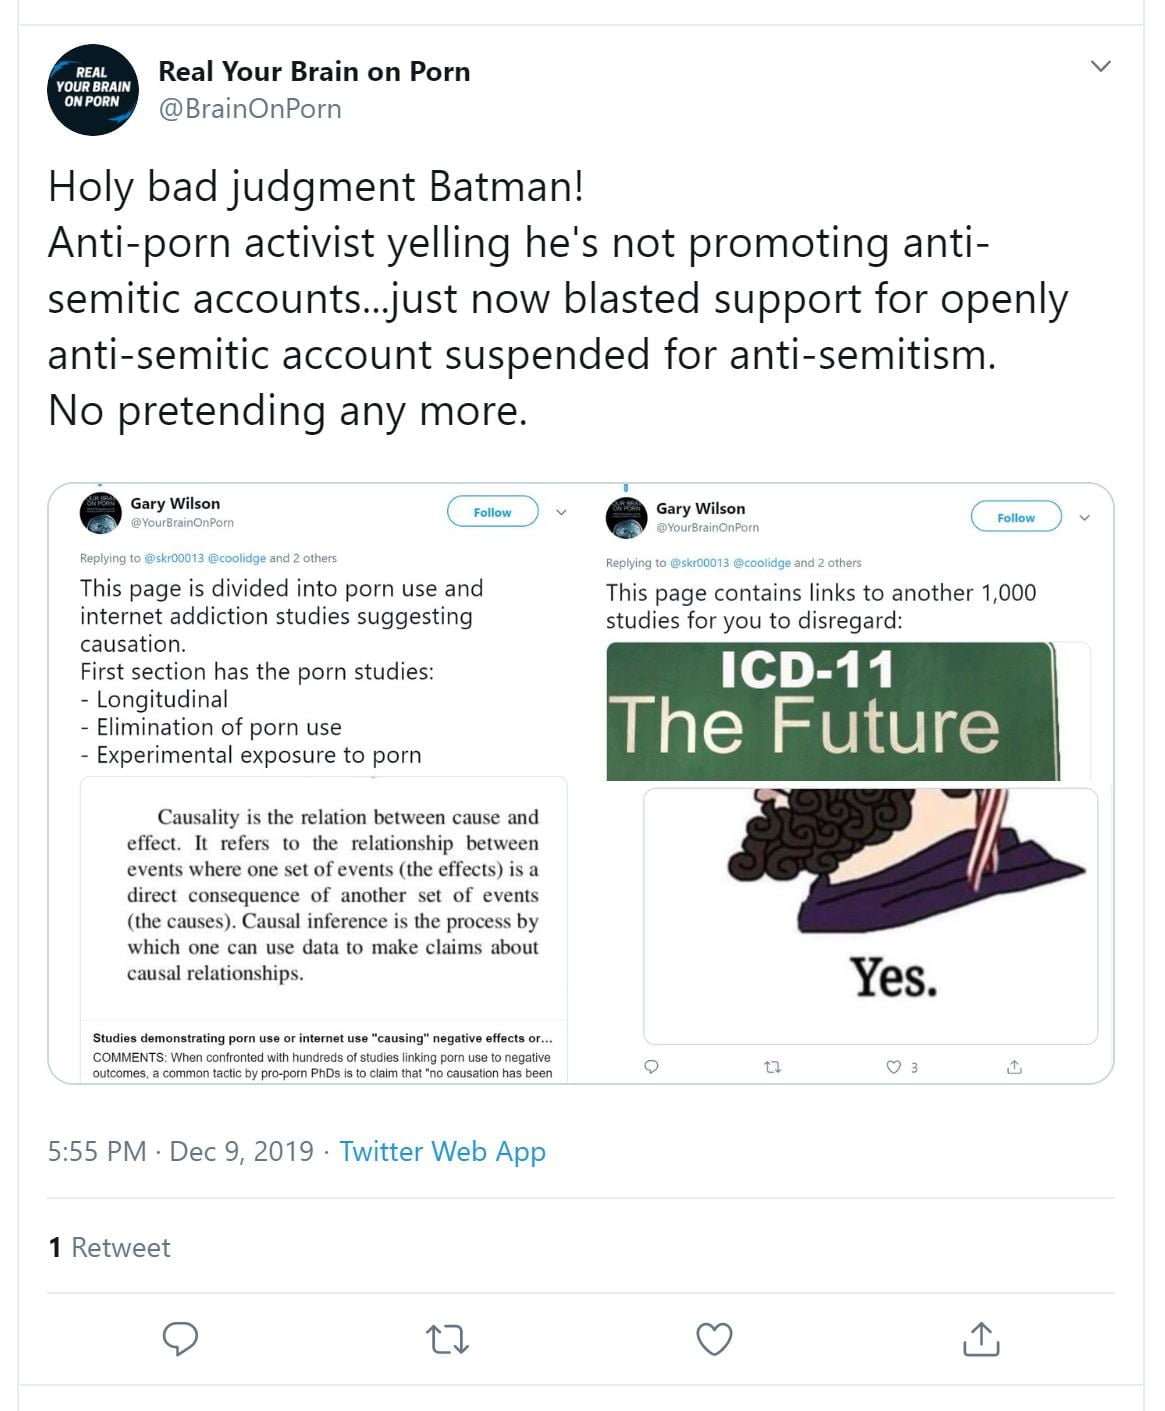The image size is (1165, 1411).
Task: Click share icon in embedded screenshot tweet
Action: tap(1014, 1067)
